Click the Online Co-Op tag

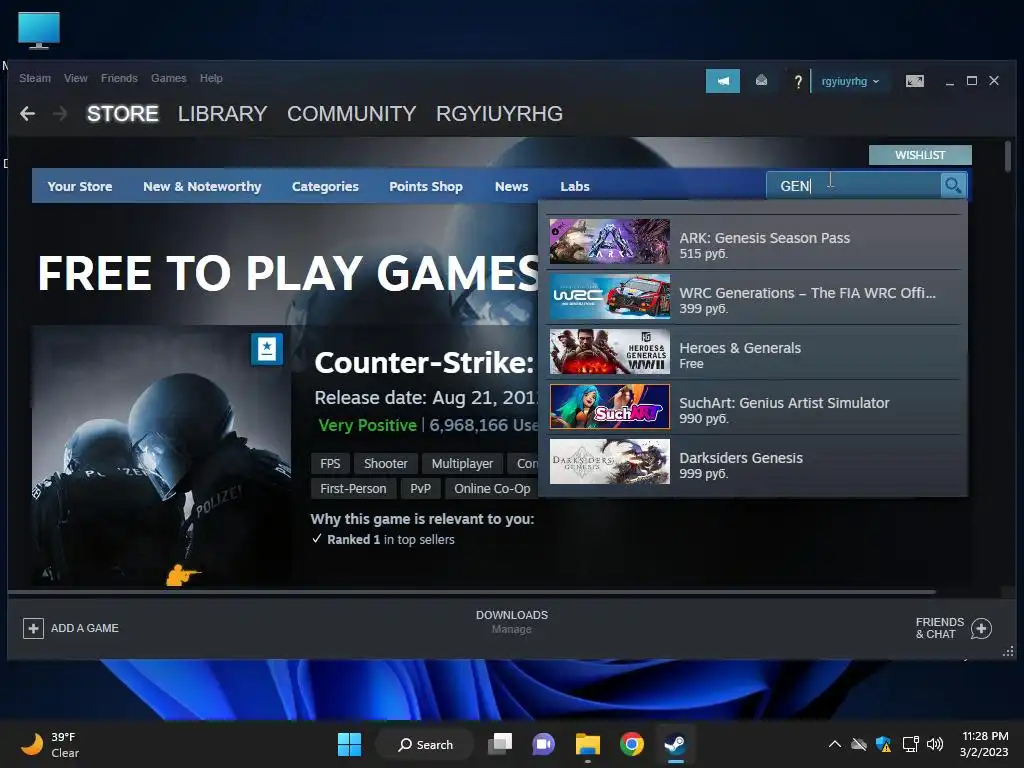pos(492,488)
